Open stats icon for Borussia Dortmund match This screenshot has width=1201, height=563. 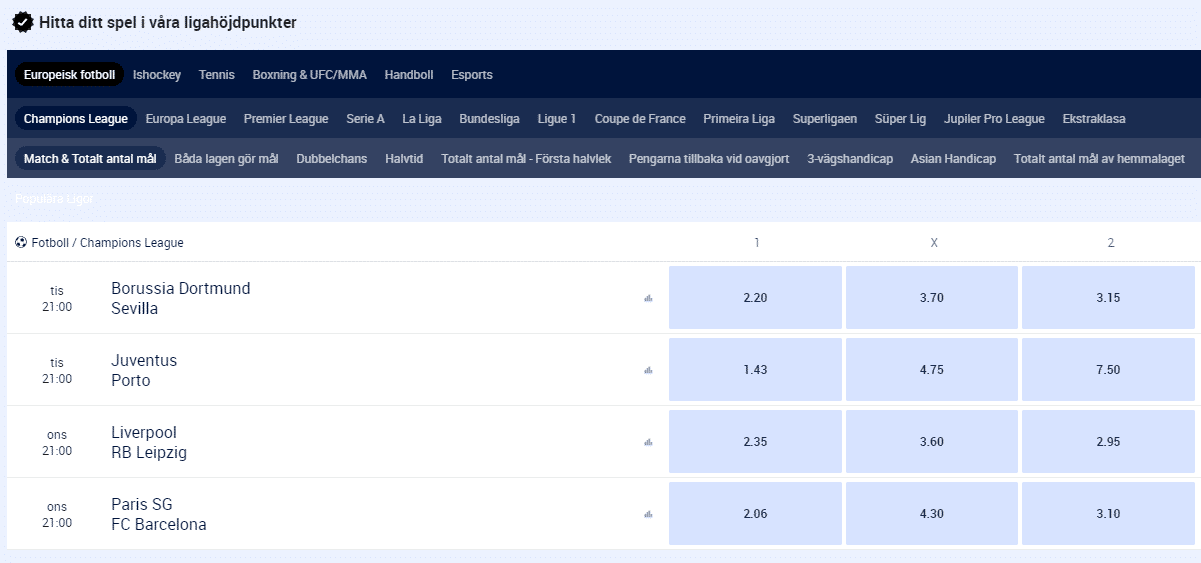point(648,298)
